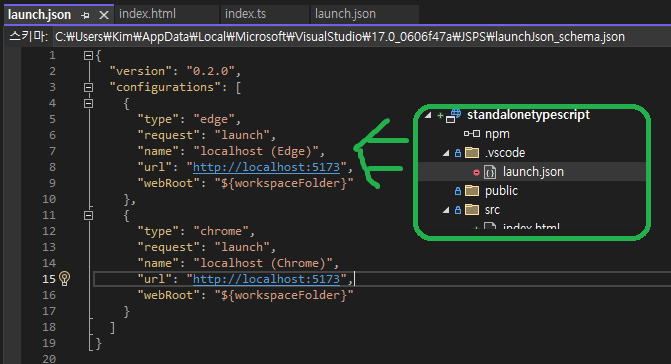
Task: Click the launch.json file icon in tree
Action: coord(490,172)
